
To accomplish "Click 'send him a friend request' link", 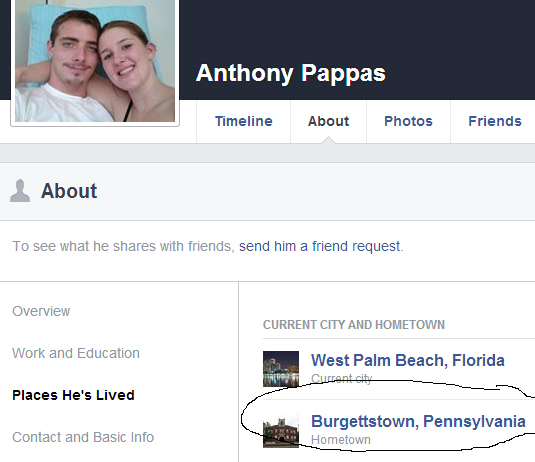I will [320, 246].
